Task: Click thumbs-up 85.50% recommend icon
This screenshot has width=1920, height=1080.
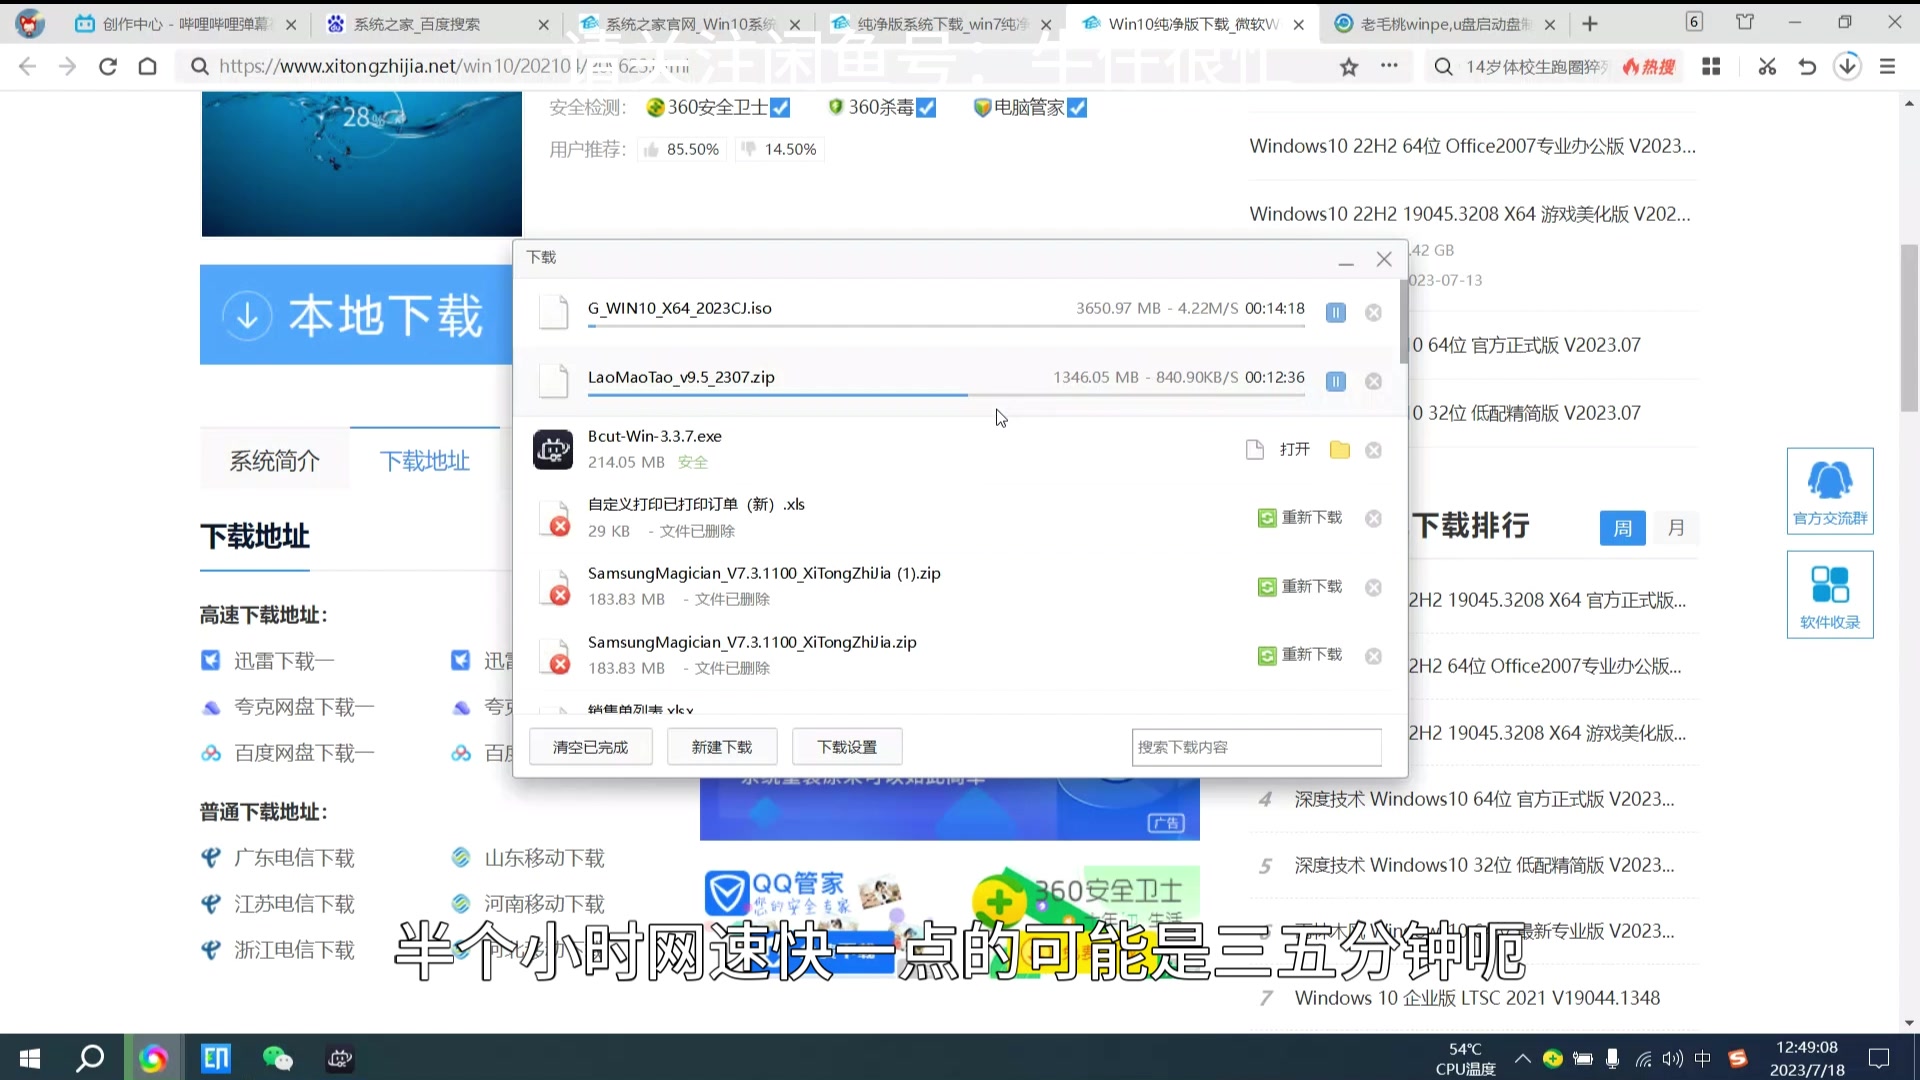Action: pyautogui.click(x=651, y=149)
